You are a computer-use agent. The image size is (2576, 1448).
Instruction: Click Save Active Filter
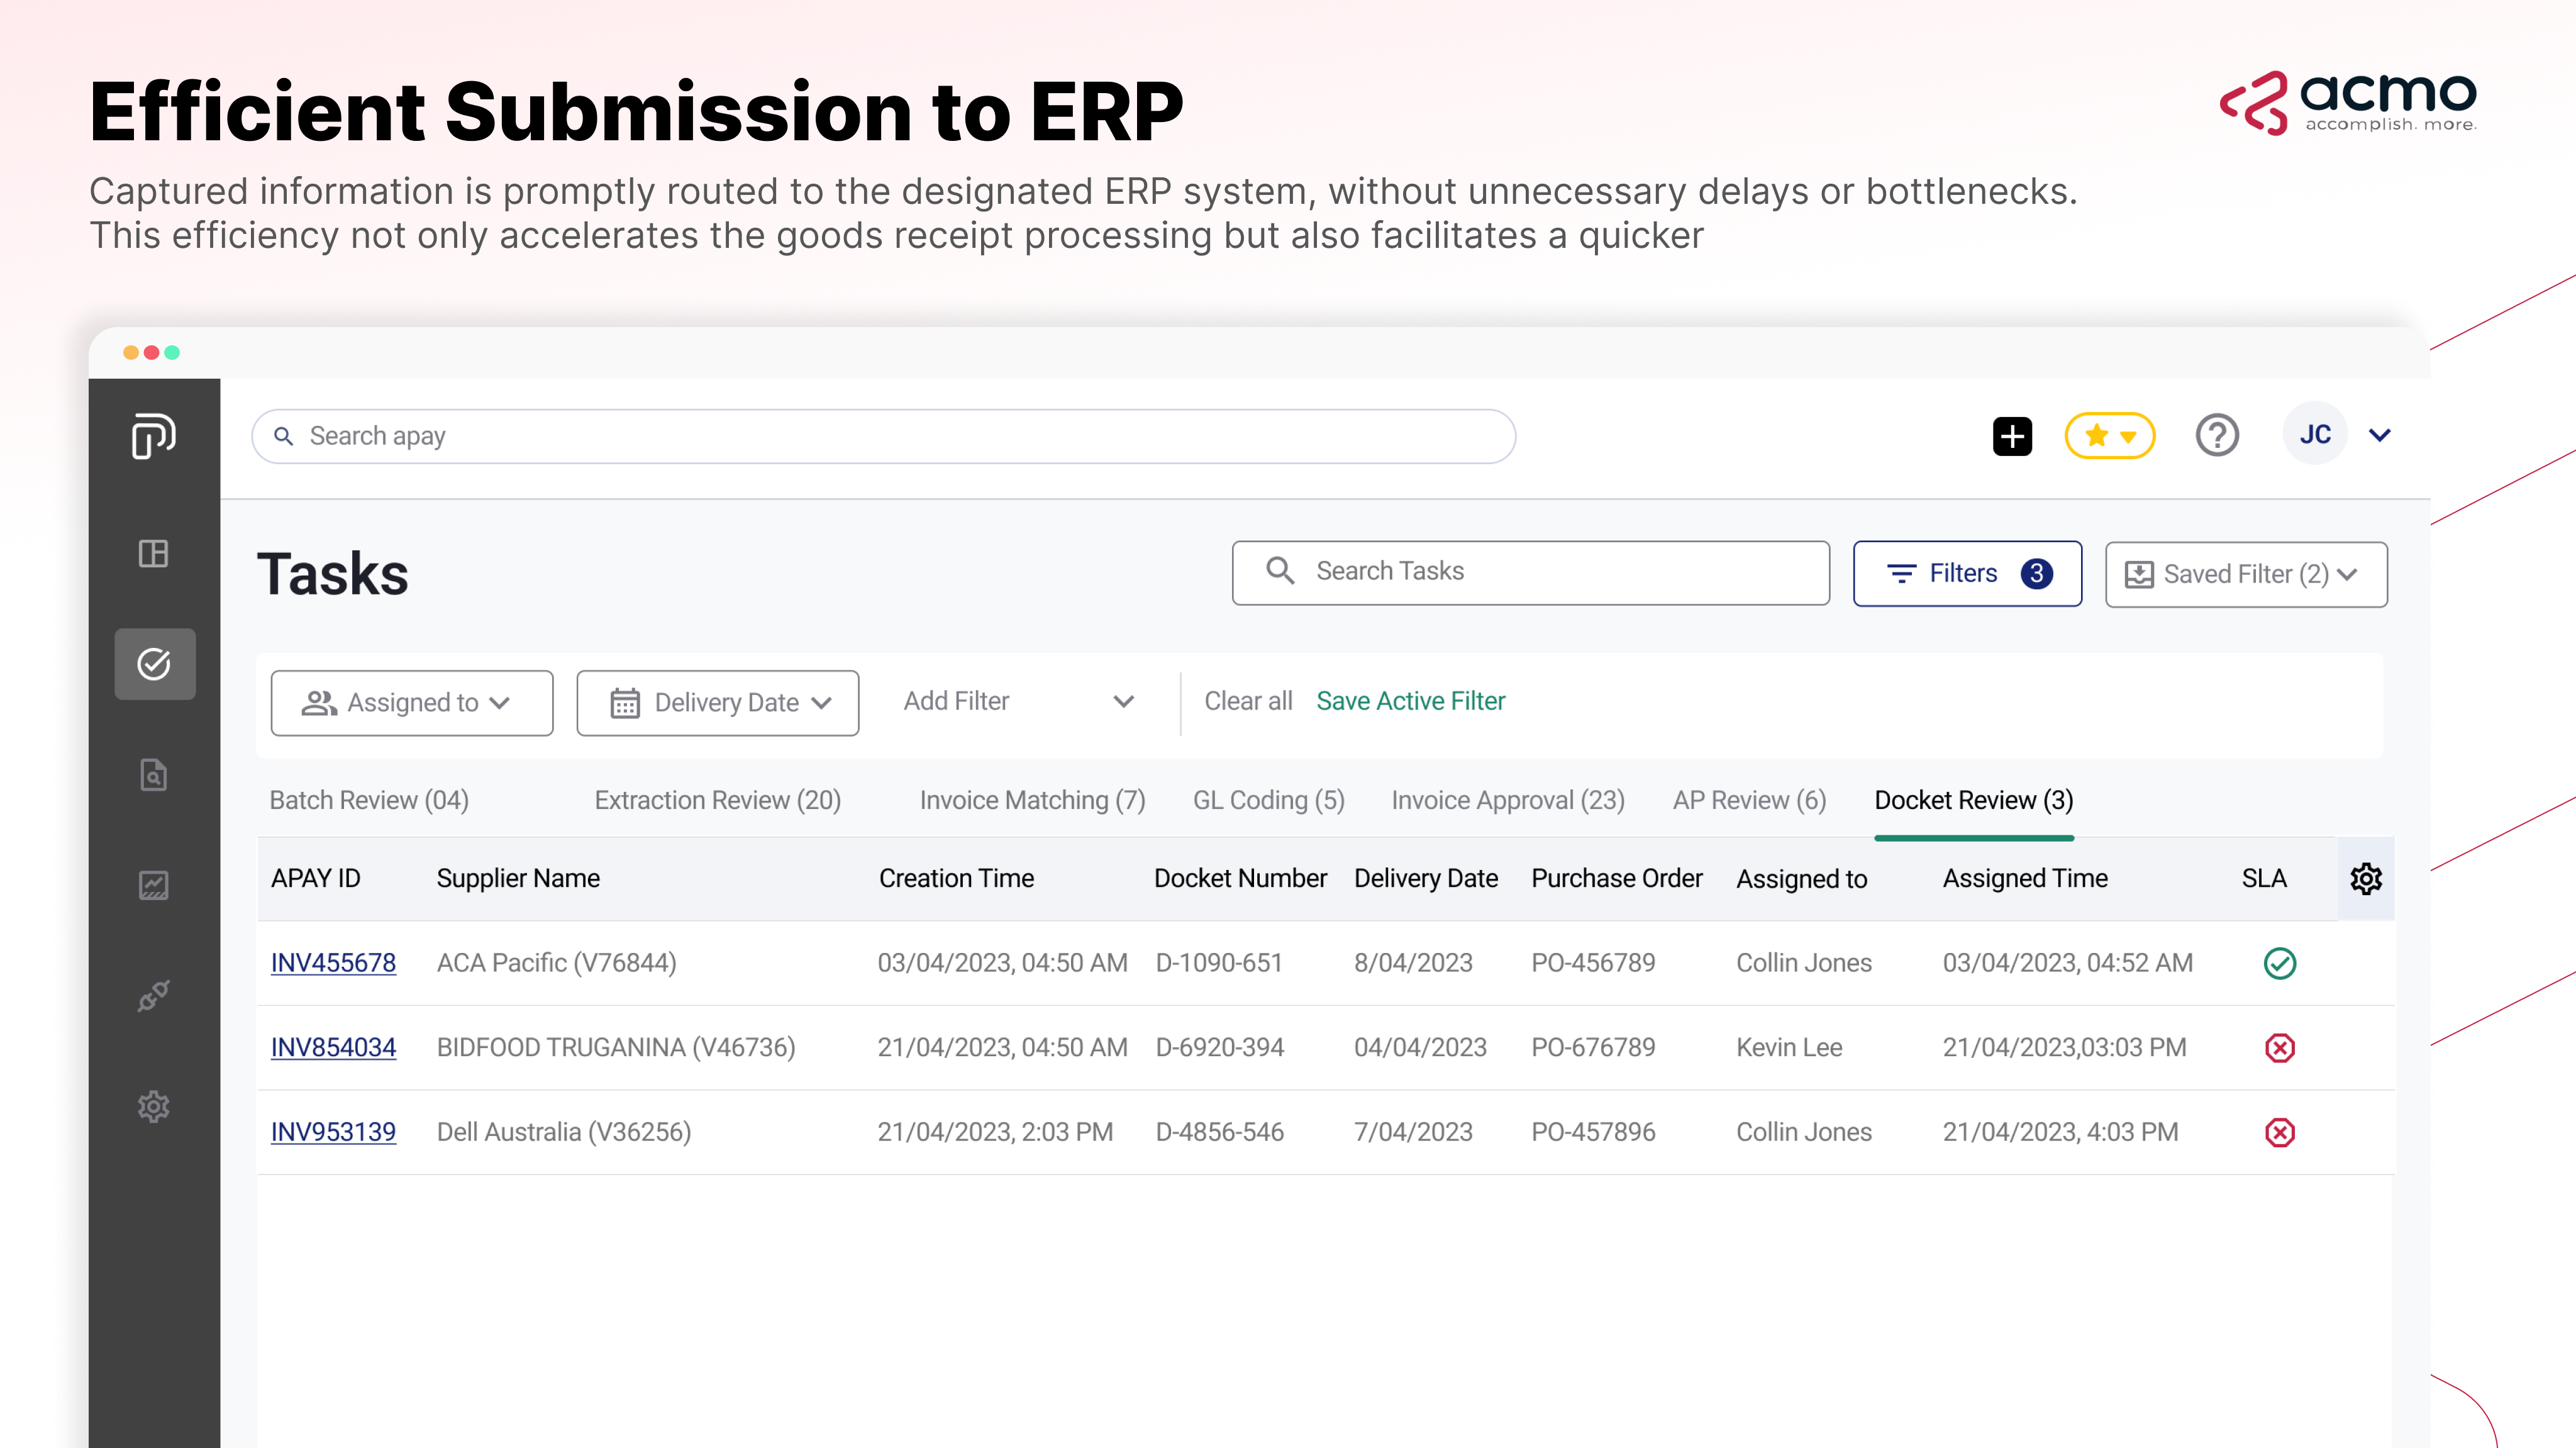tap(1410, 701)
